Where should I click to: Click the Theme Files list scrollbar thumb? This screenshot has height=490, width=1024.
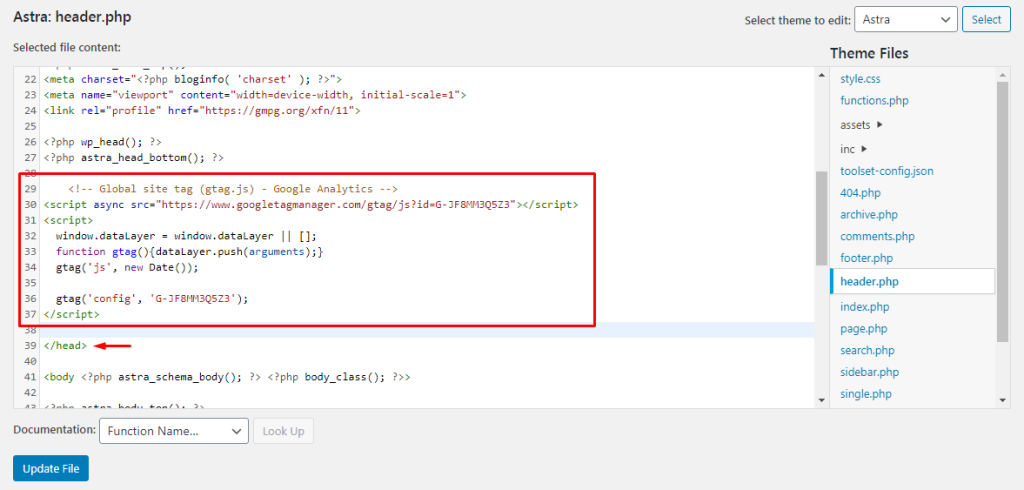pos(1003,212)
